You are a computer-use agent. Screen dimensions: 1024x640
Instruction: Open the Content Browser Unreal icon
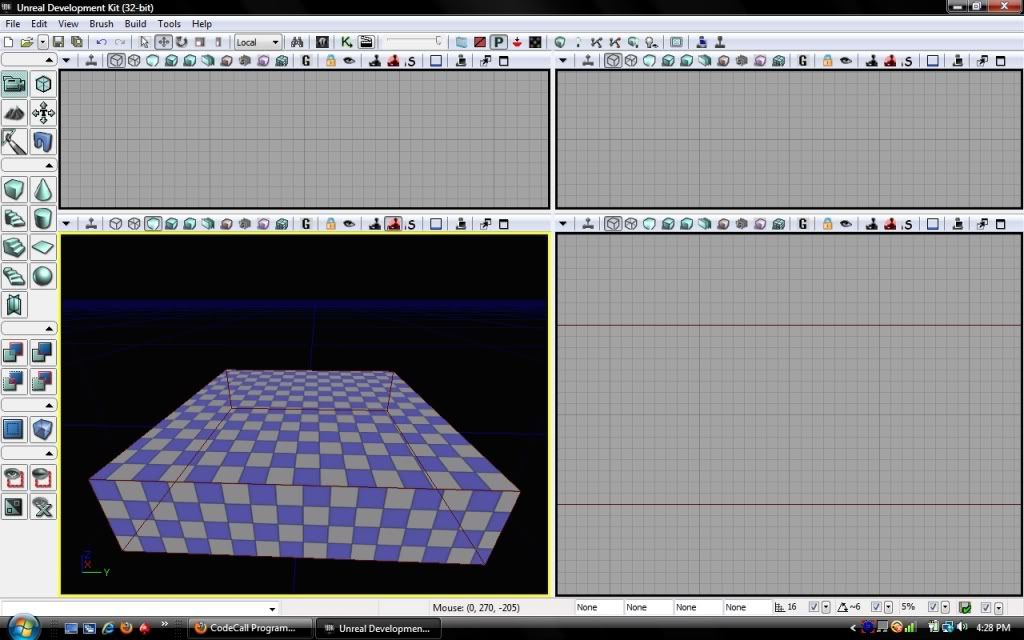322,42
